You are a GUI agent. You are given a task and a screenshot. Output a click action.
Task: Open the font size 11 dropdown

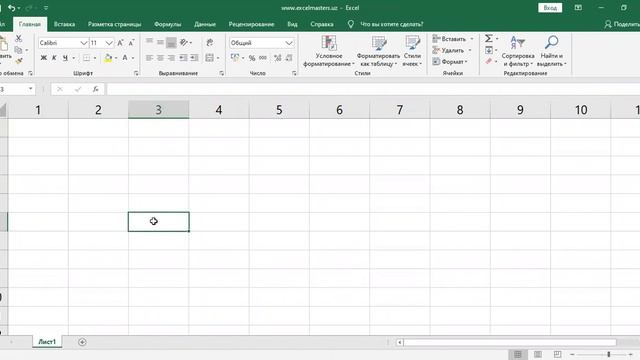tap(109, 43)
